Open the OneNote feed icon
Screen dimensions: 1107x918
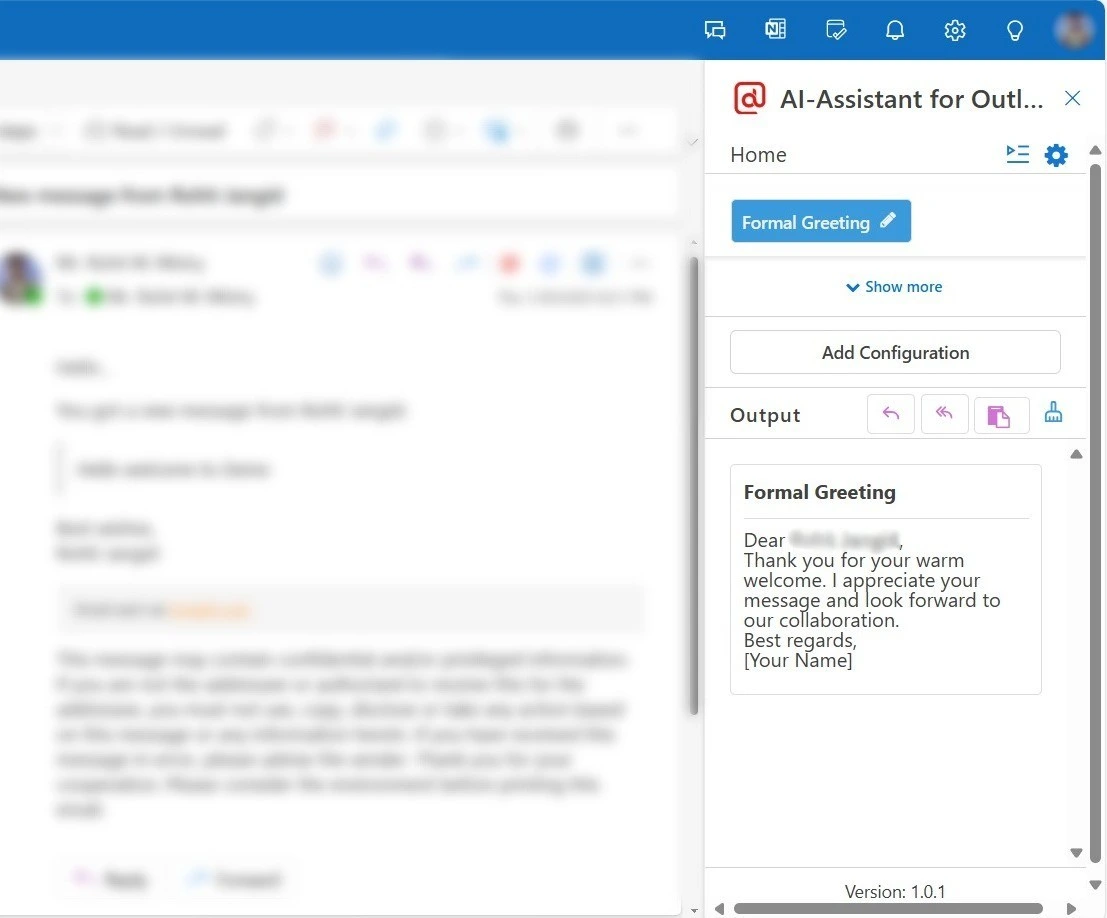[x=775, y=30]
